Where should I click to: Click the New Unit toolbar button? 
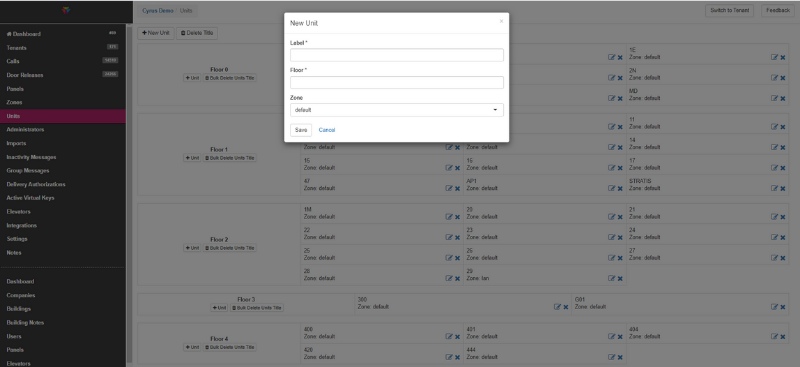click(156, 33)
